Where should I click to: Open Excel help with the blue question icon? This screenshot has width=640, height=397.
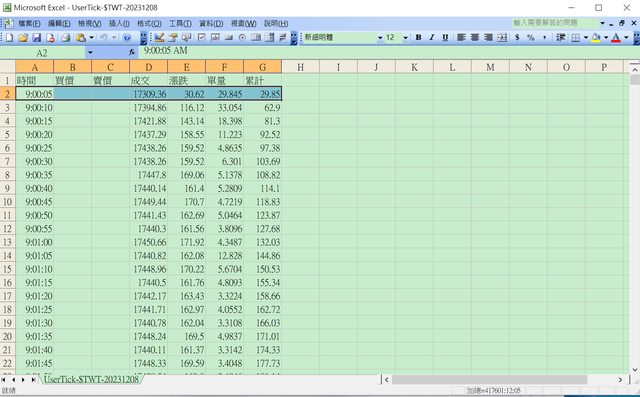[x=127, y=38]
